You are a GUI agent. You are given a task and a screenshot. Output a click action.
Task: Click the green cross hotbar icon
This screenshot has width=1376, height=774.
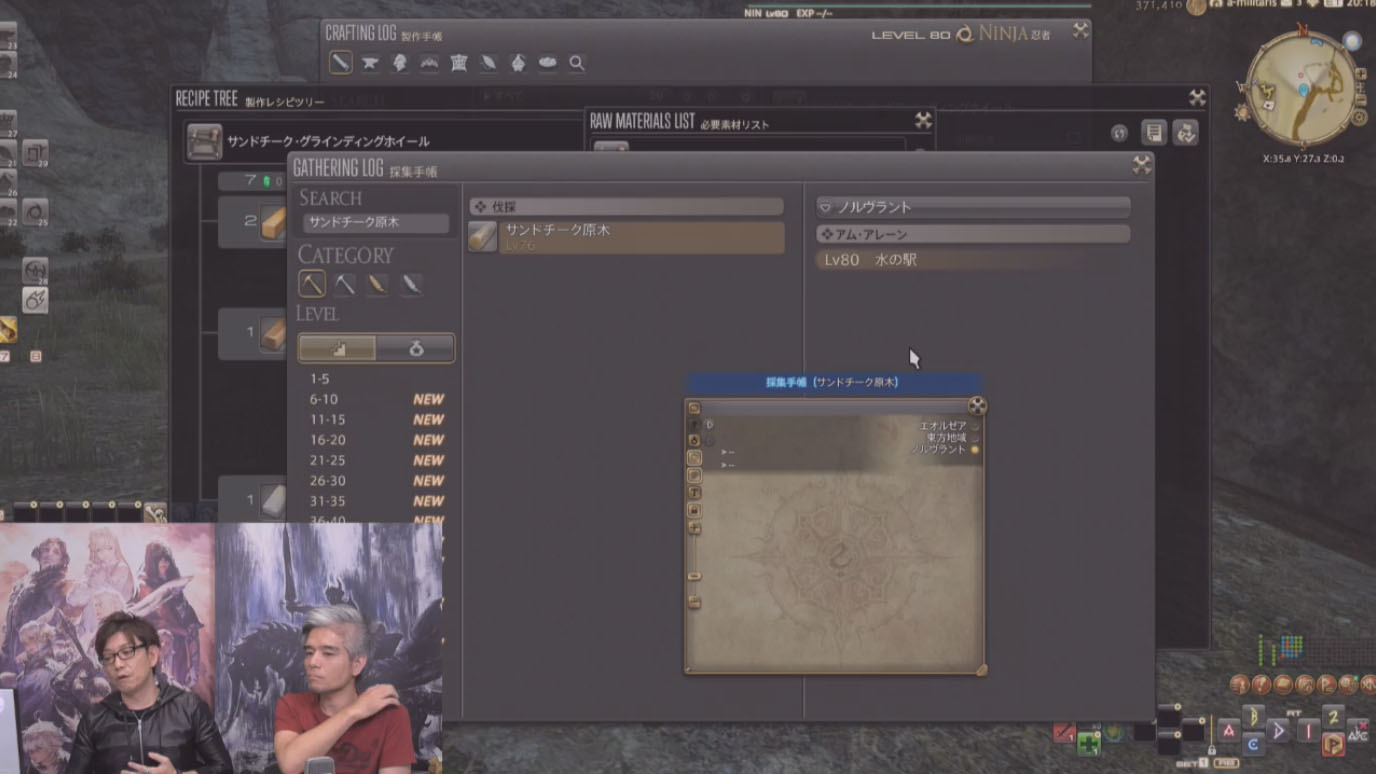pos(1089,743)
